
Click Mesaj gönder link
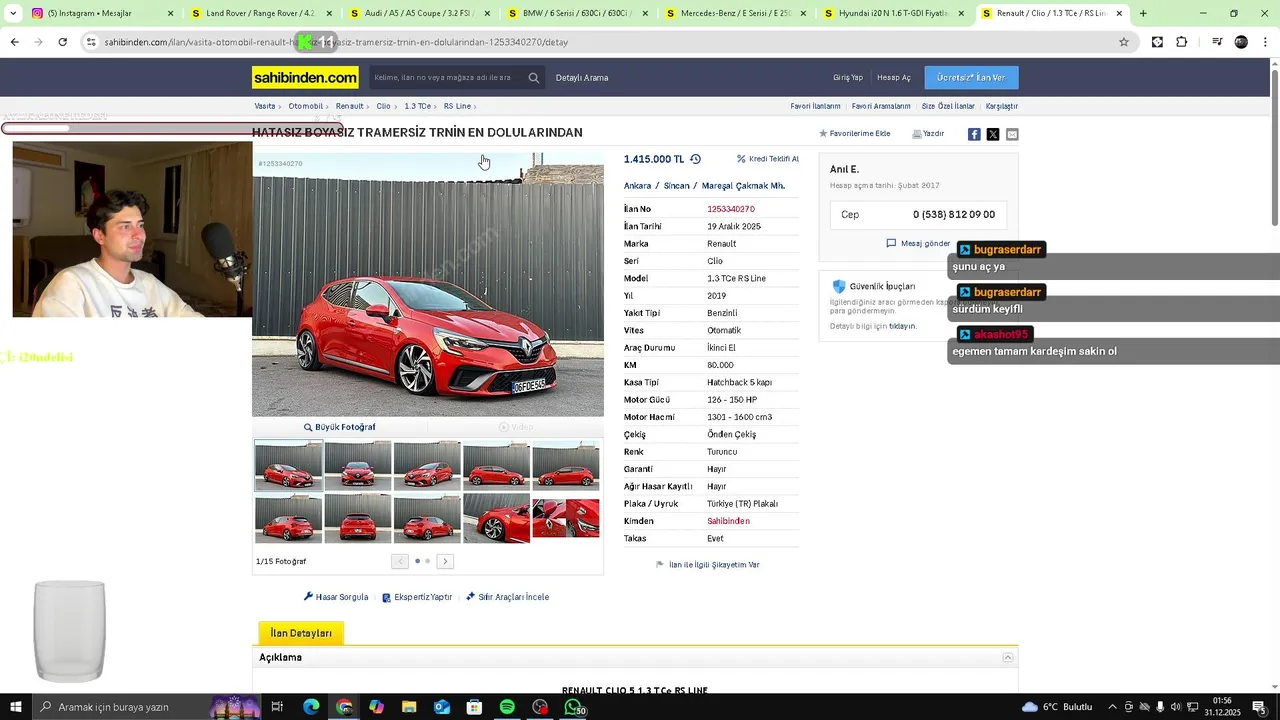coord(918,243)
